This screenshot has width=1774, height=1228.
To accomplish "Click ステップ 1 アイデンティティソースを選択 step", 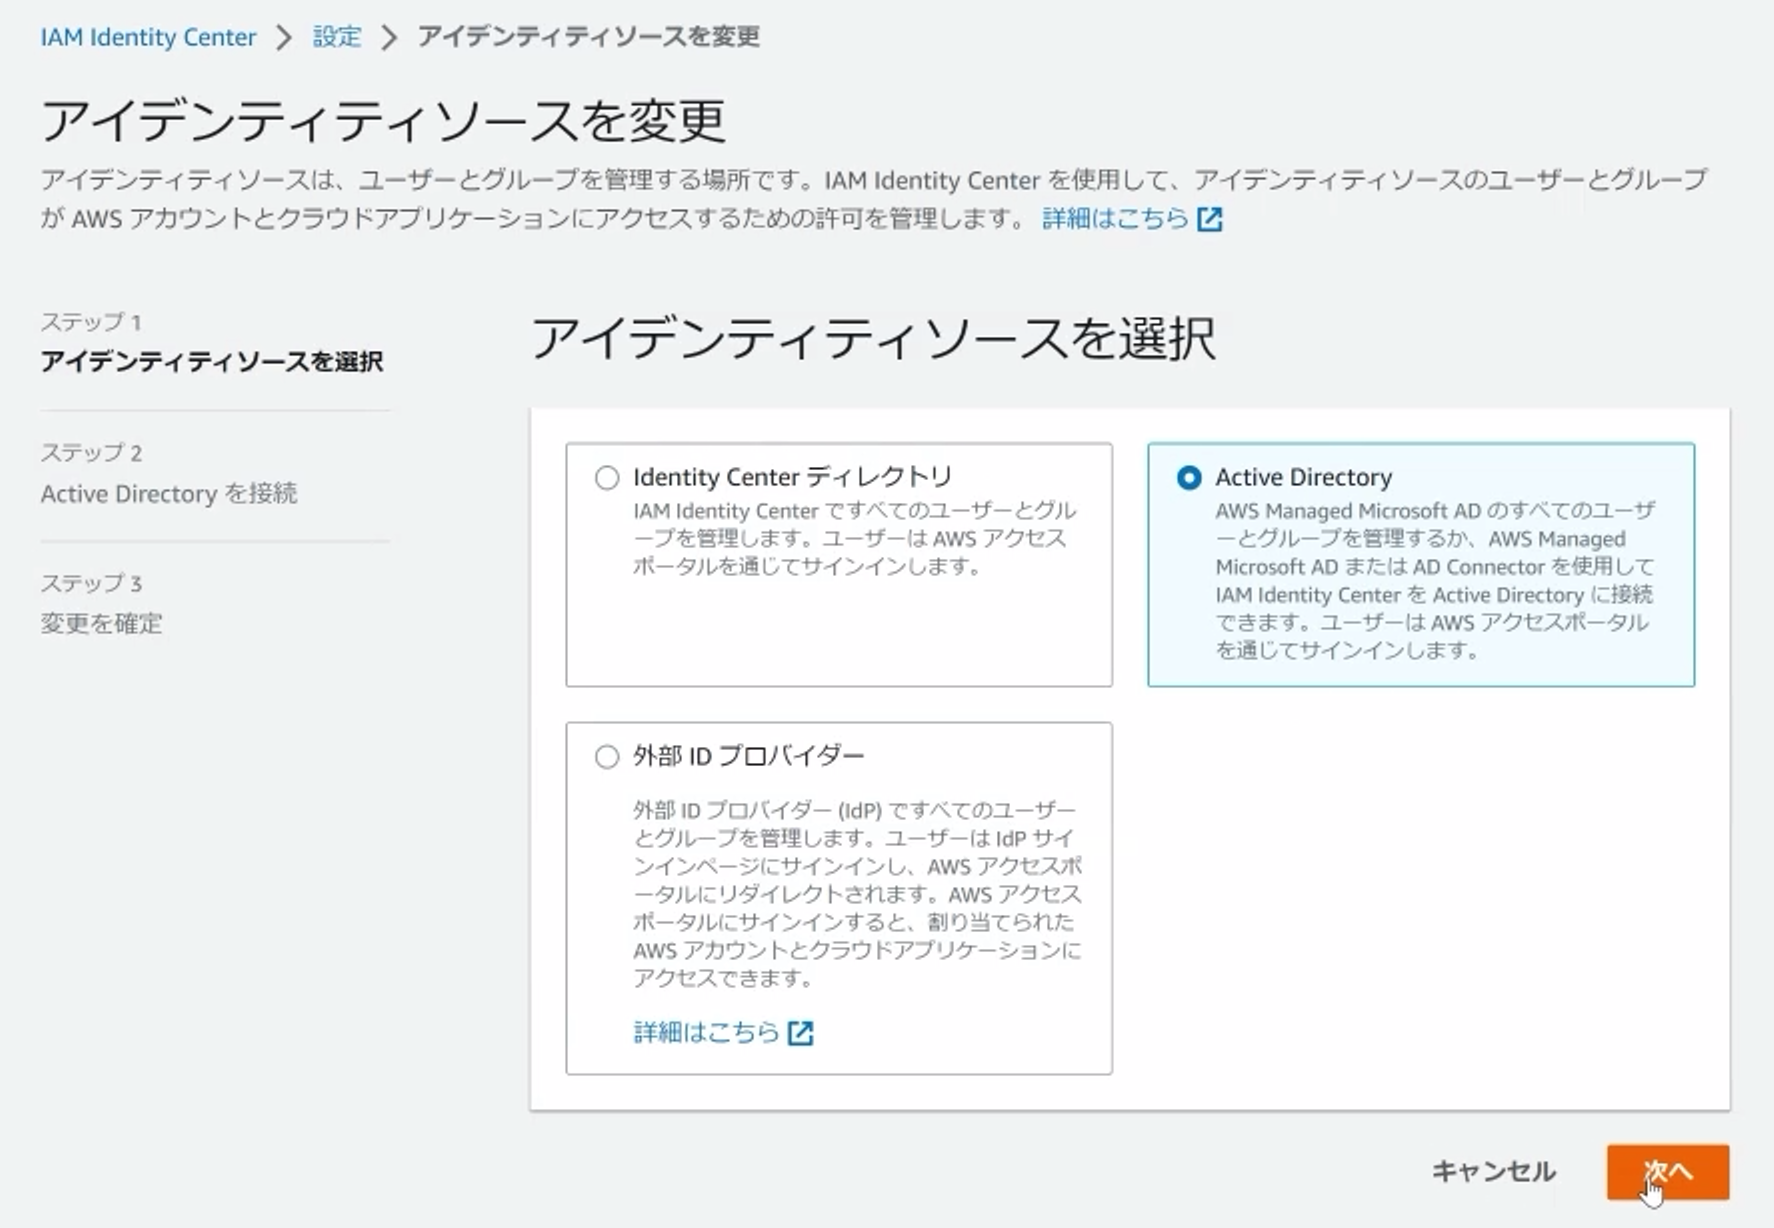I will tap(212, 342).
